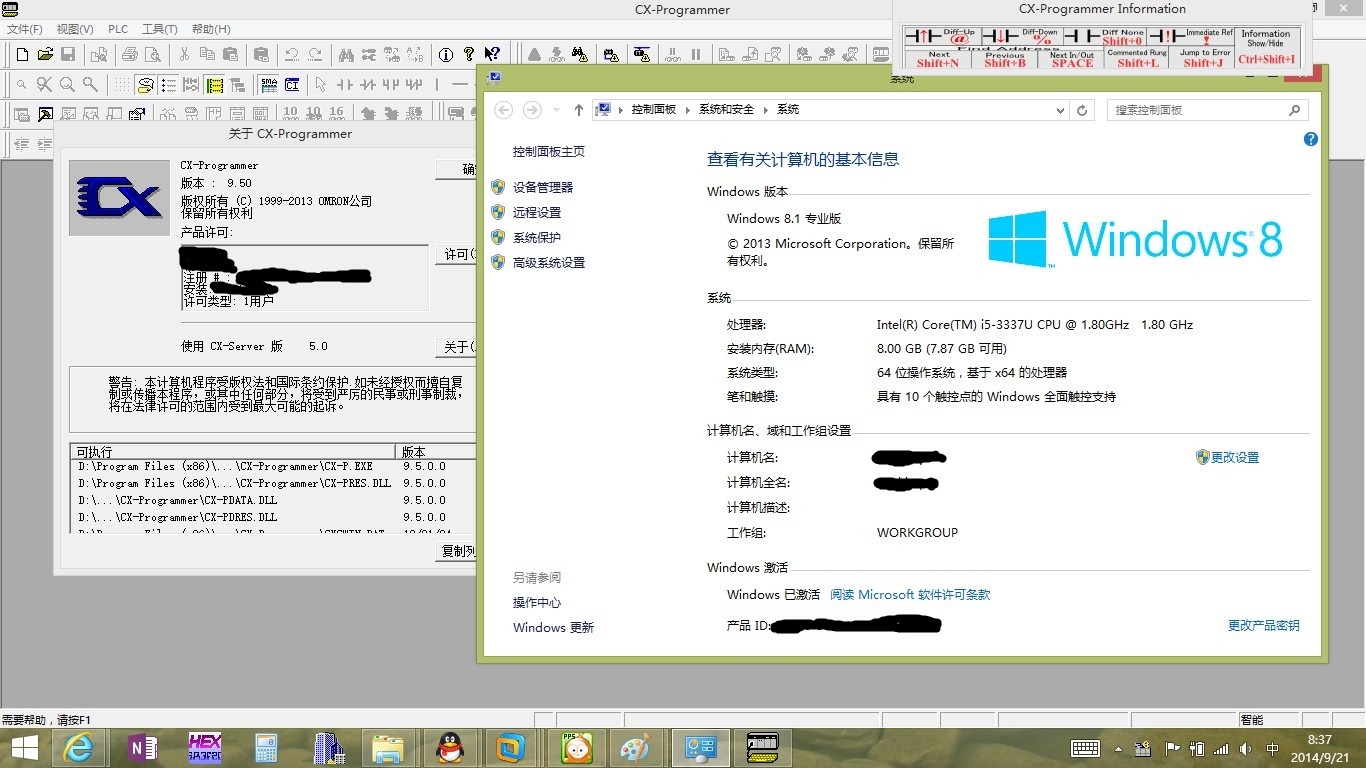Click the normally open contact ladder icon

click(345, 85)
